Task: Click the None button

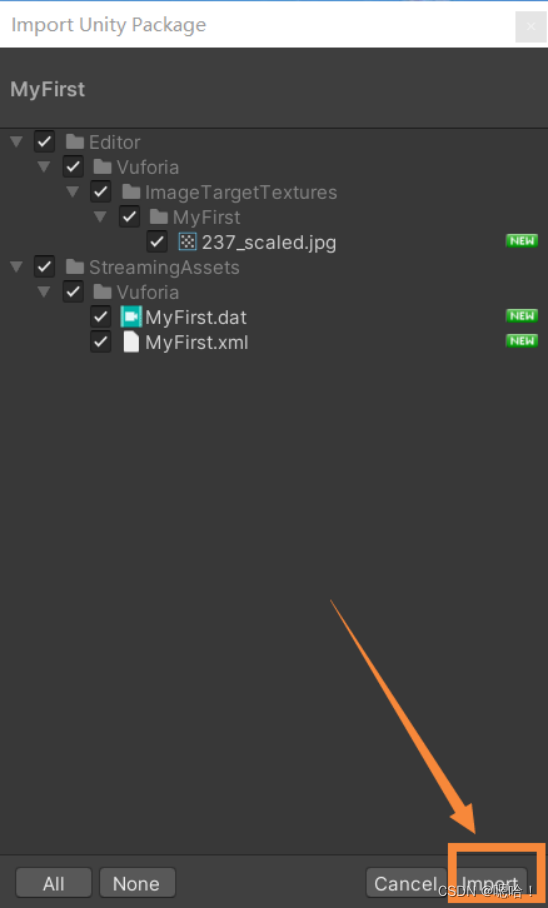Action: click(137, 883)
